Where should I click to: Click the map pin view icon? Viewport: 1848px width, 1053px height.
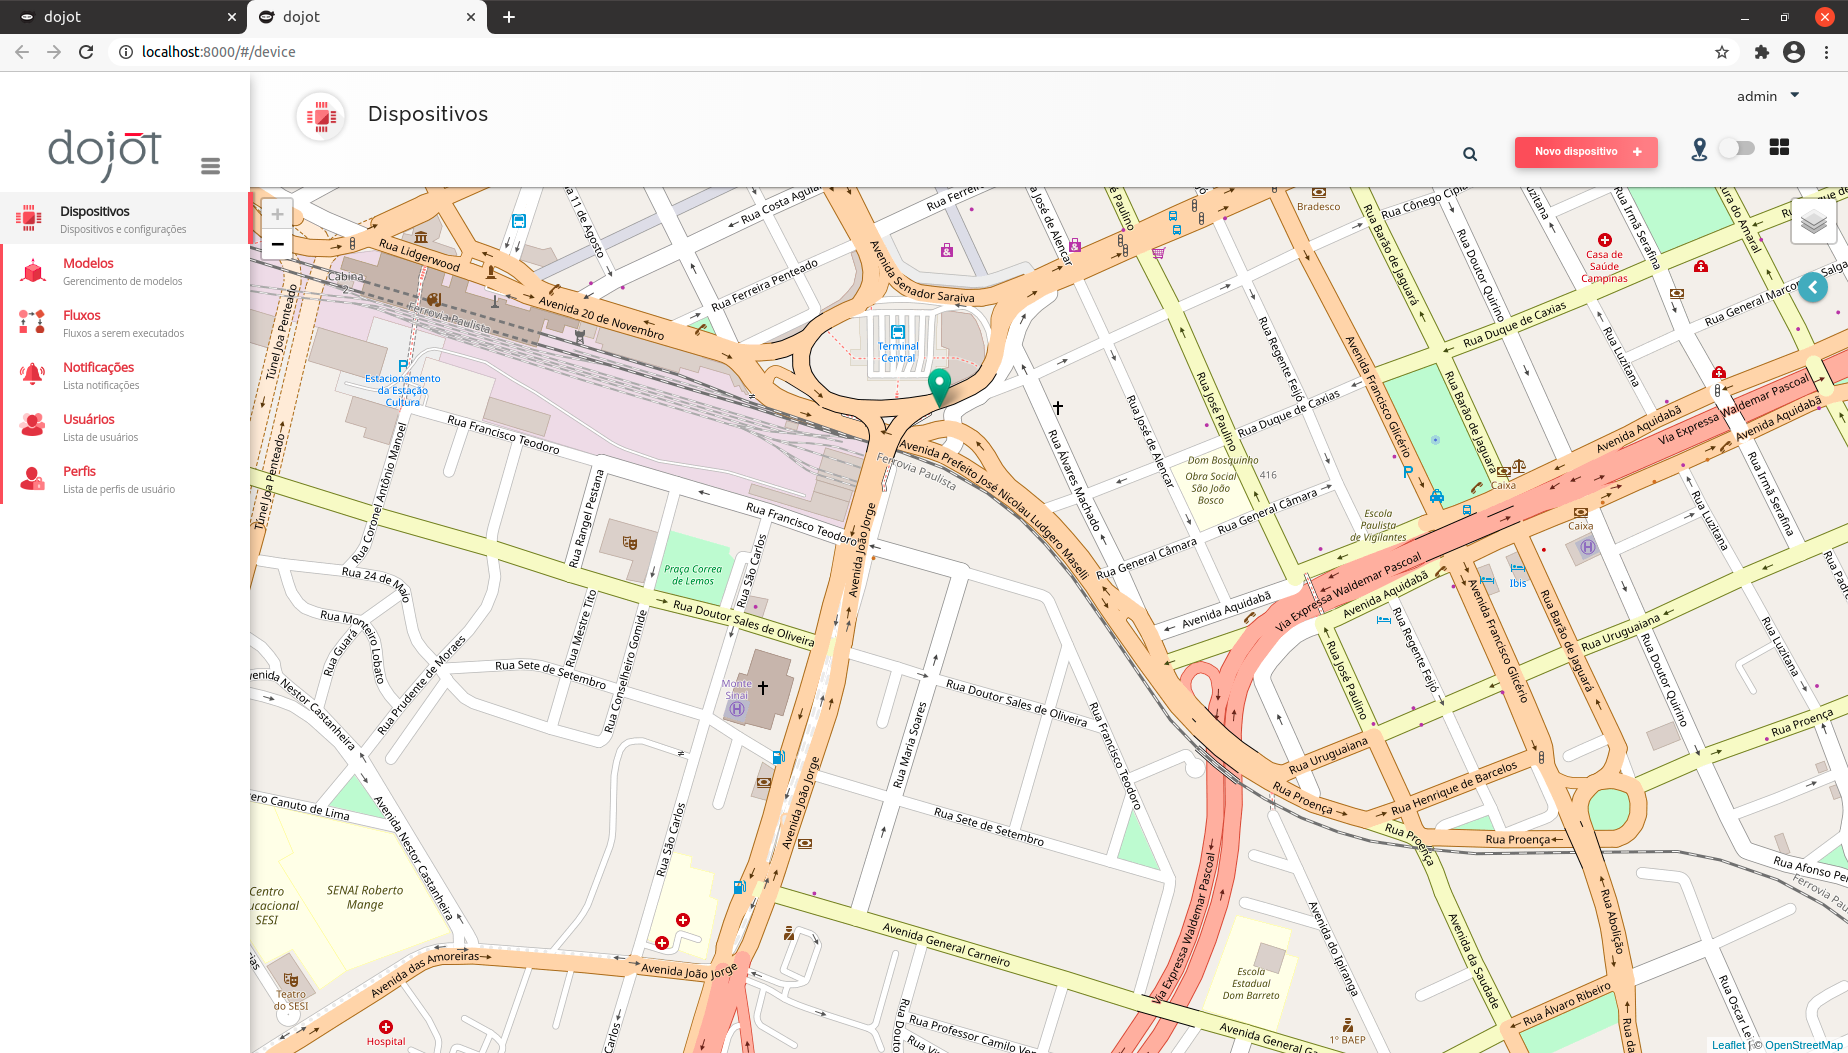pos(1699,149)
